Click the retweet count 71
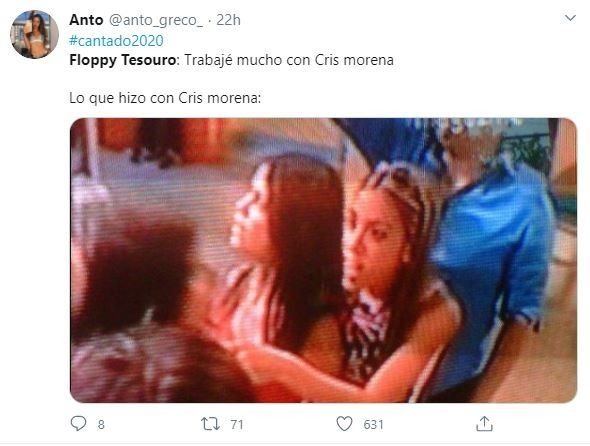Screen dimensions: 590x446 pyautogui.click(x=237, y=425)
